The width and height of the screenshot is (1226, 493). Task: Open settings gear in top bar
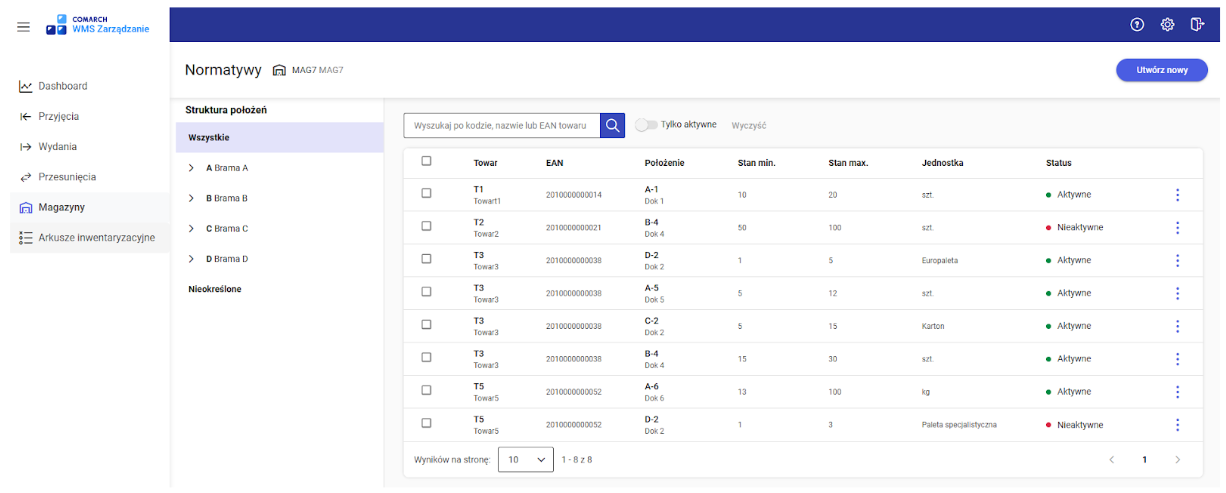click(x=1167, y=24)
